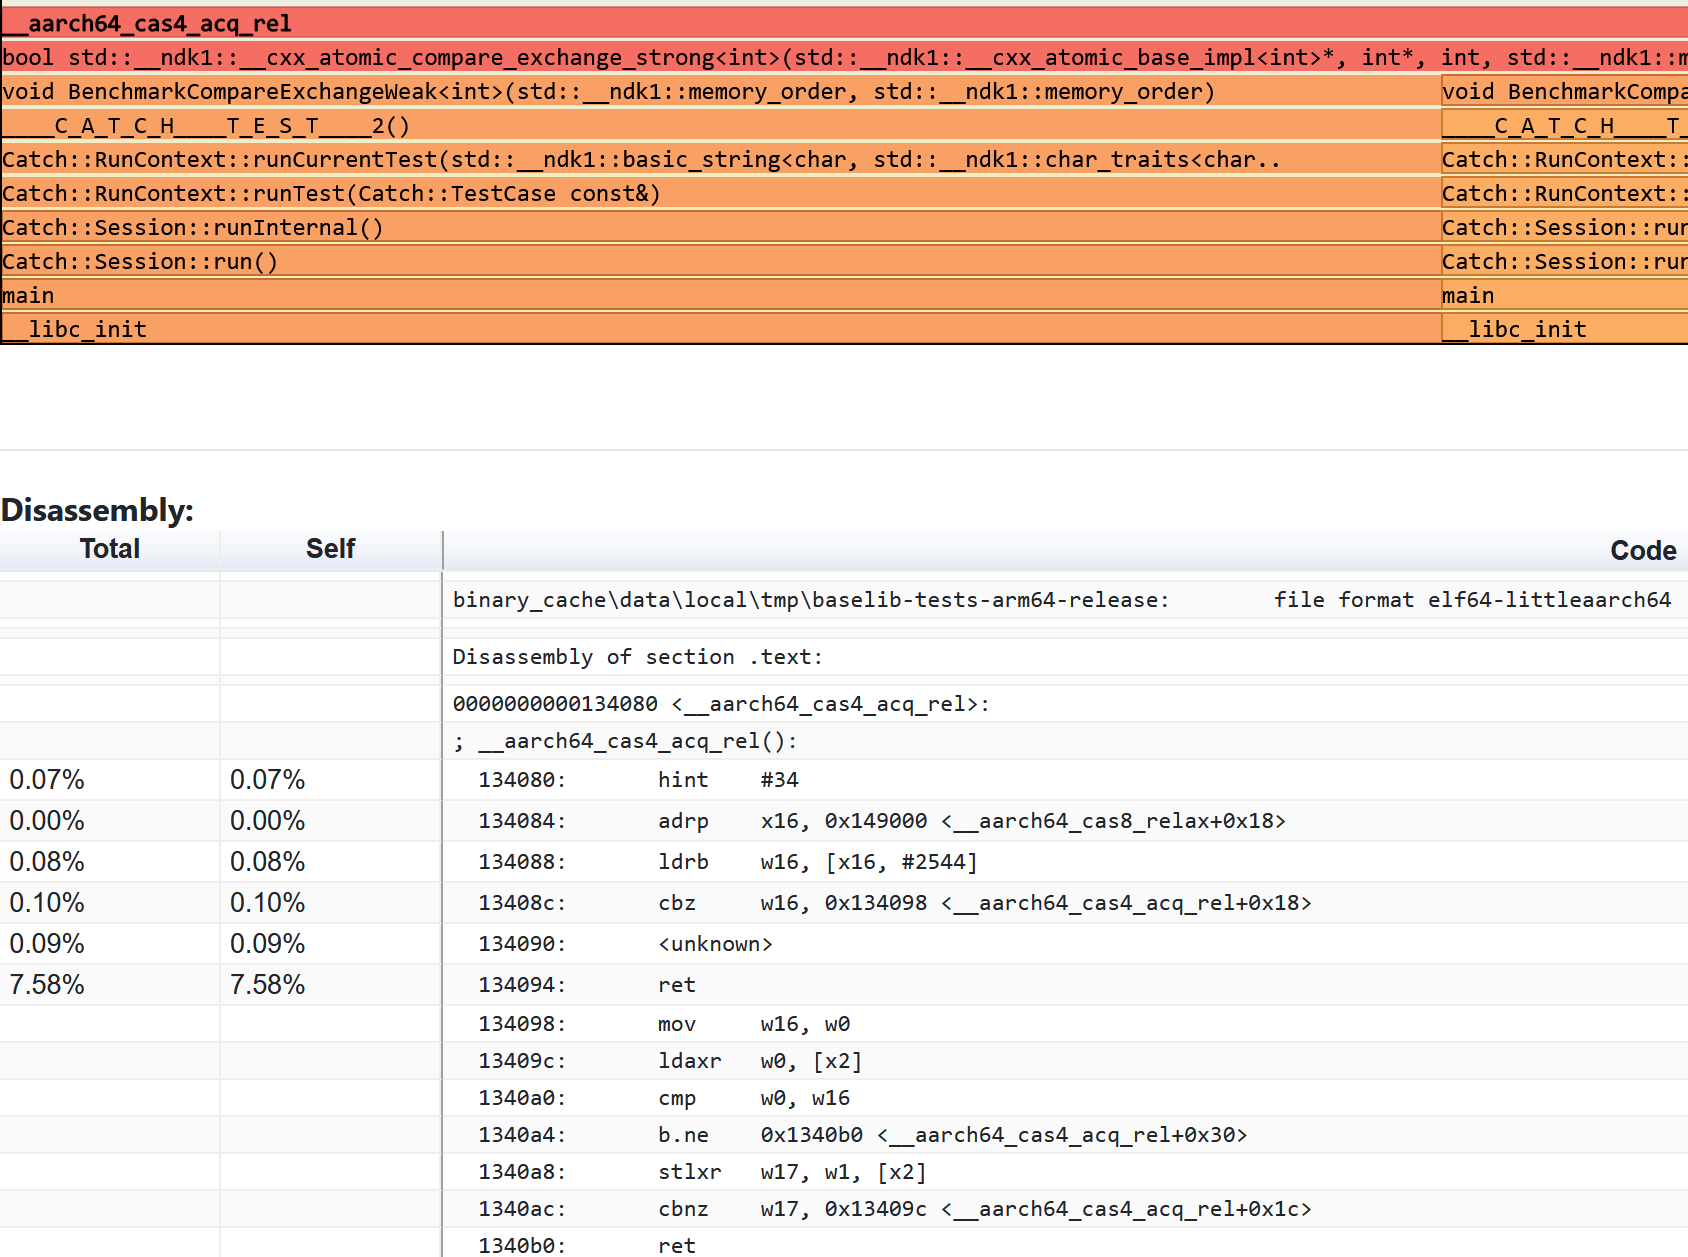Select the narrow truncated BenchmarkCompa frame
1688x1257 pixels.
[x=1564, y=92]
